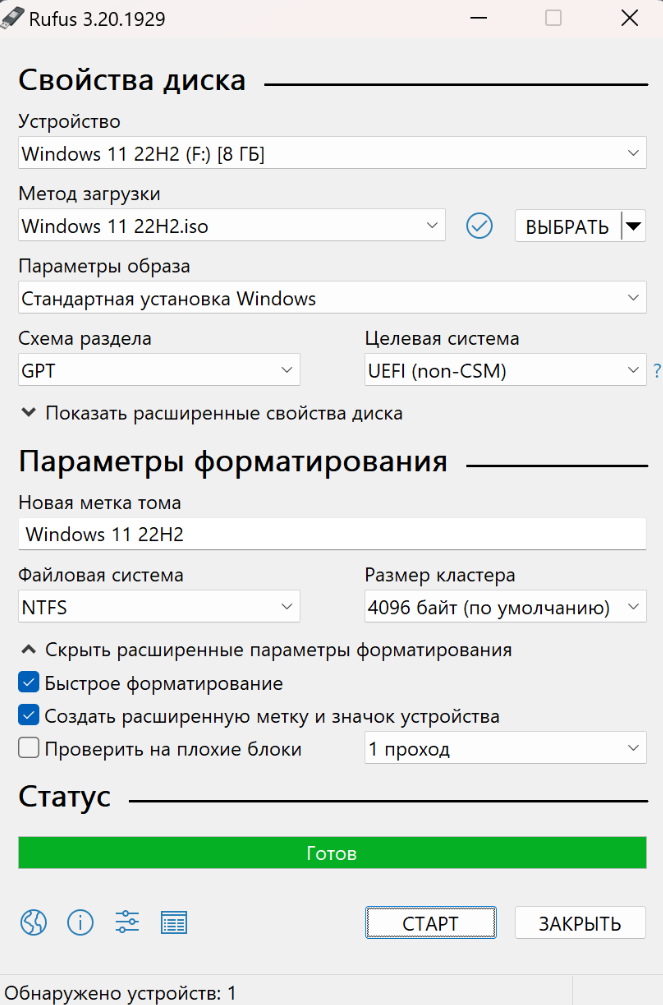Uncheck Быстрое форматирование checkbox
The width and height of the screenshot is (663, 1005).
[28, 682]
